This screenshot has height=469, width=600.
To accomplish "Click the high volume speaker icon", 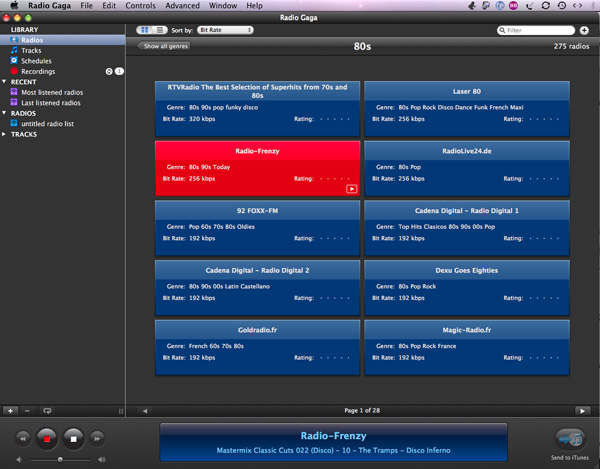I will pos(101,459).
